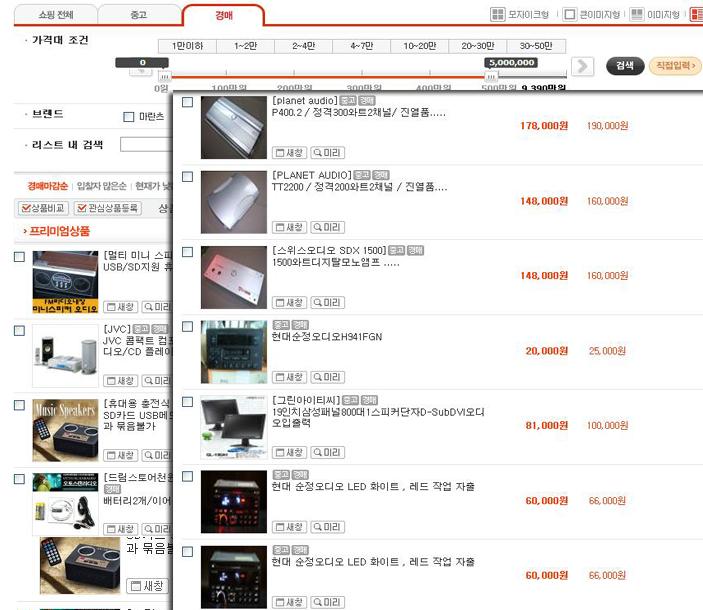Check the box for the P400.2 planet audio item

click(187, 102)
